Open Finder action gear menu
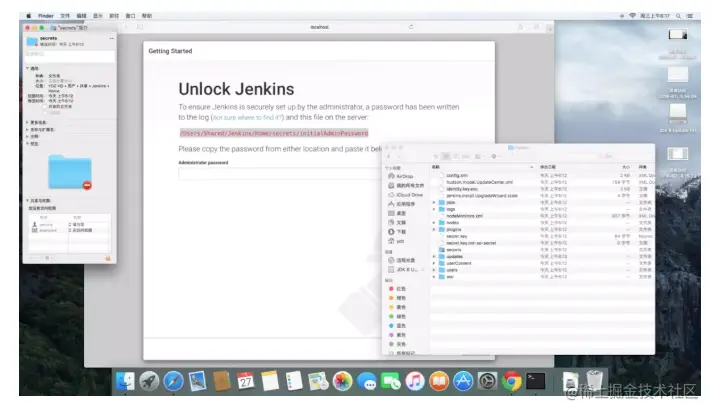Viewport: 712px width, 414px height. (x=495, y=156)
